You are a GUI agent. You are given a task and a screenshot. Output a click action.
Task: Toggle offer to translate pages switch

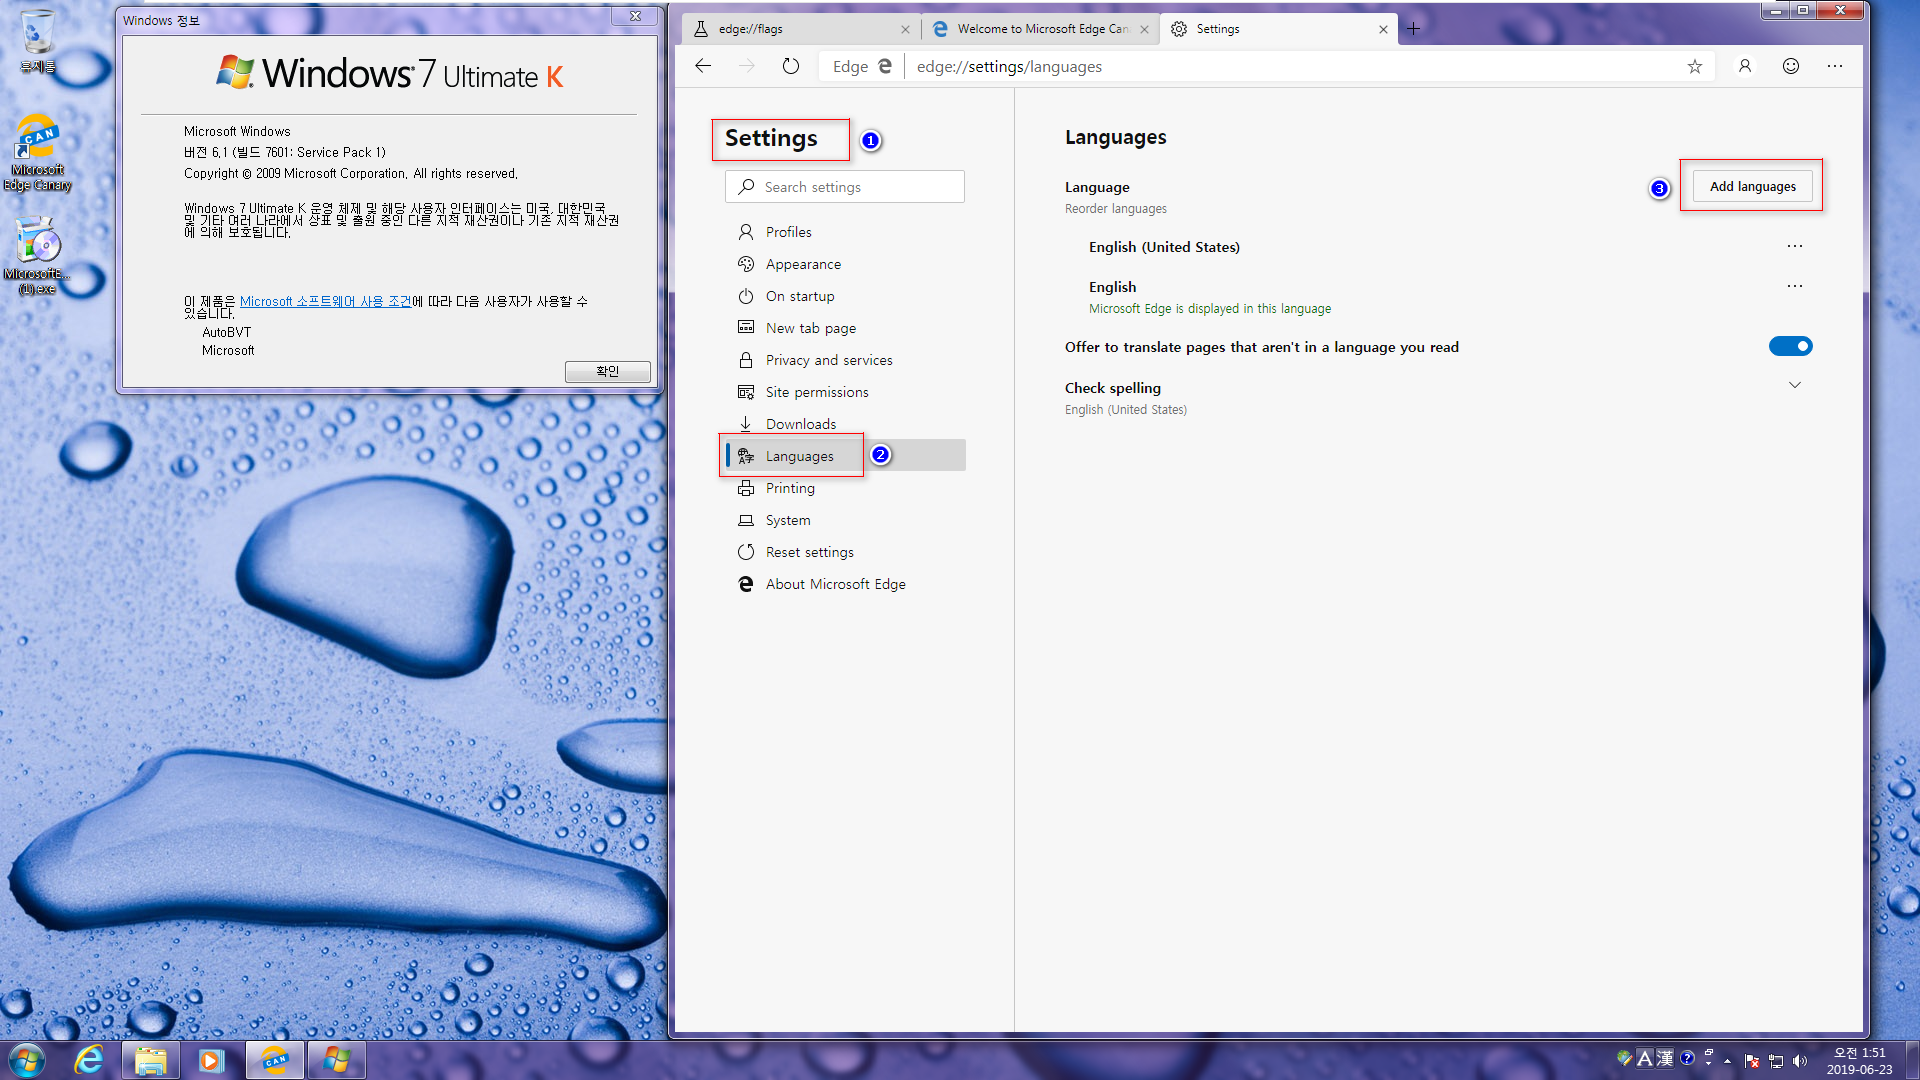click(1789, 345)
